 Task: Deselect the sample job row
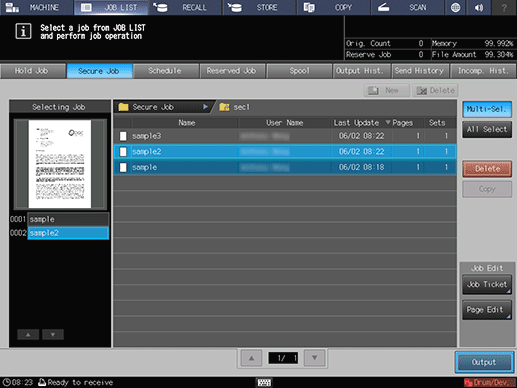coord(285,167)
